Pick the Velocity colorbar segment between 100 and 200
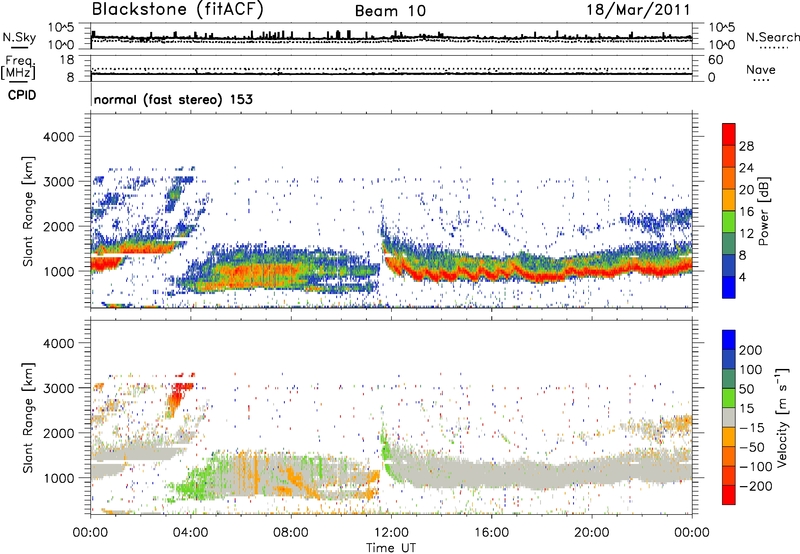Screen dimensions: 800x554 [x=729, y=359]
